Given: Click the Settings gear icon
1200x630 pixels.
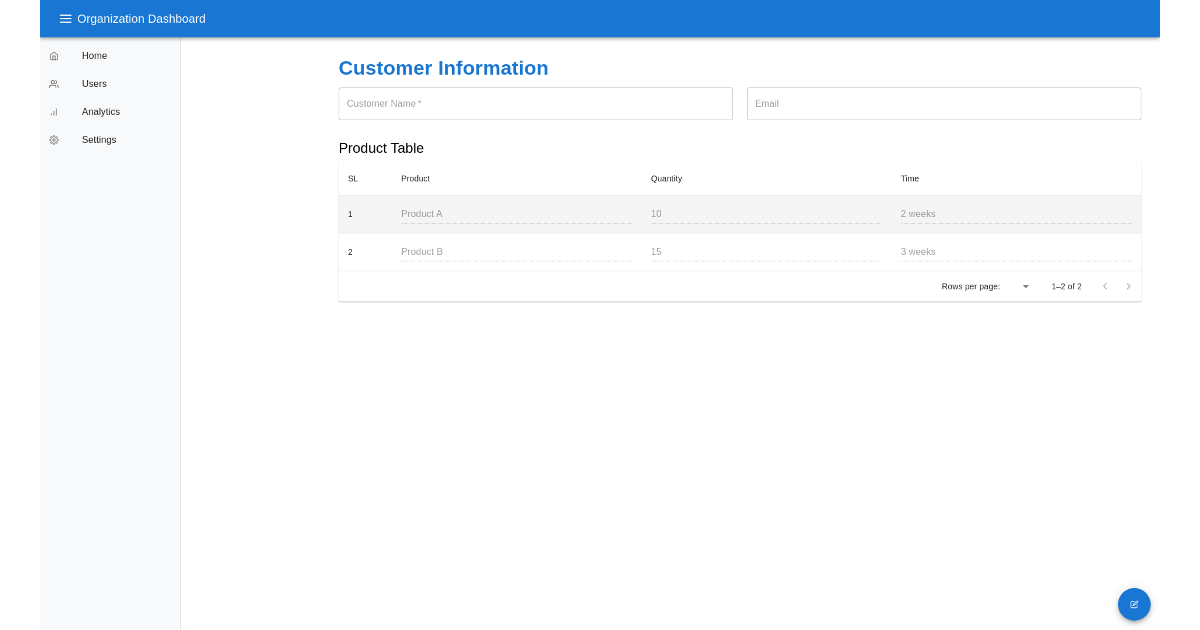Looking at the screenshot, I should pos(54,140).
